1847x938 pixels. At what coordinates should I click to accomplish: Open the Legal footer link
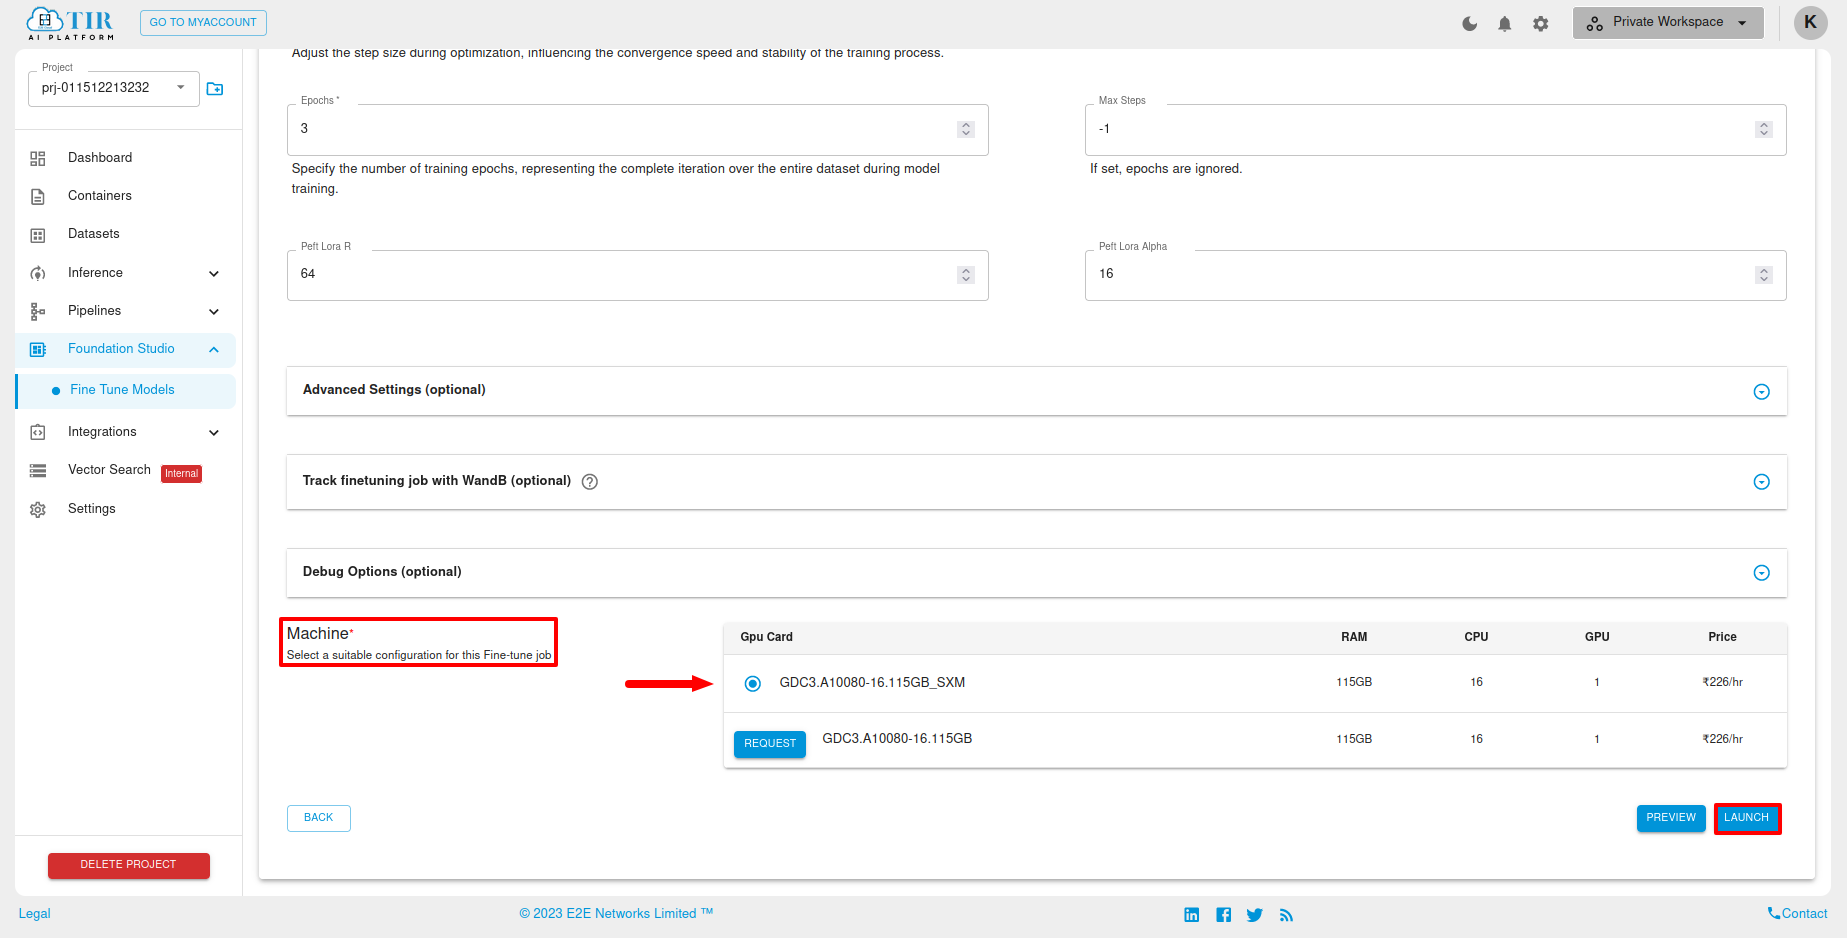(x=34, y=914)
